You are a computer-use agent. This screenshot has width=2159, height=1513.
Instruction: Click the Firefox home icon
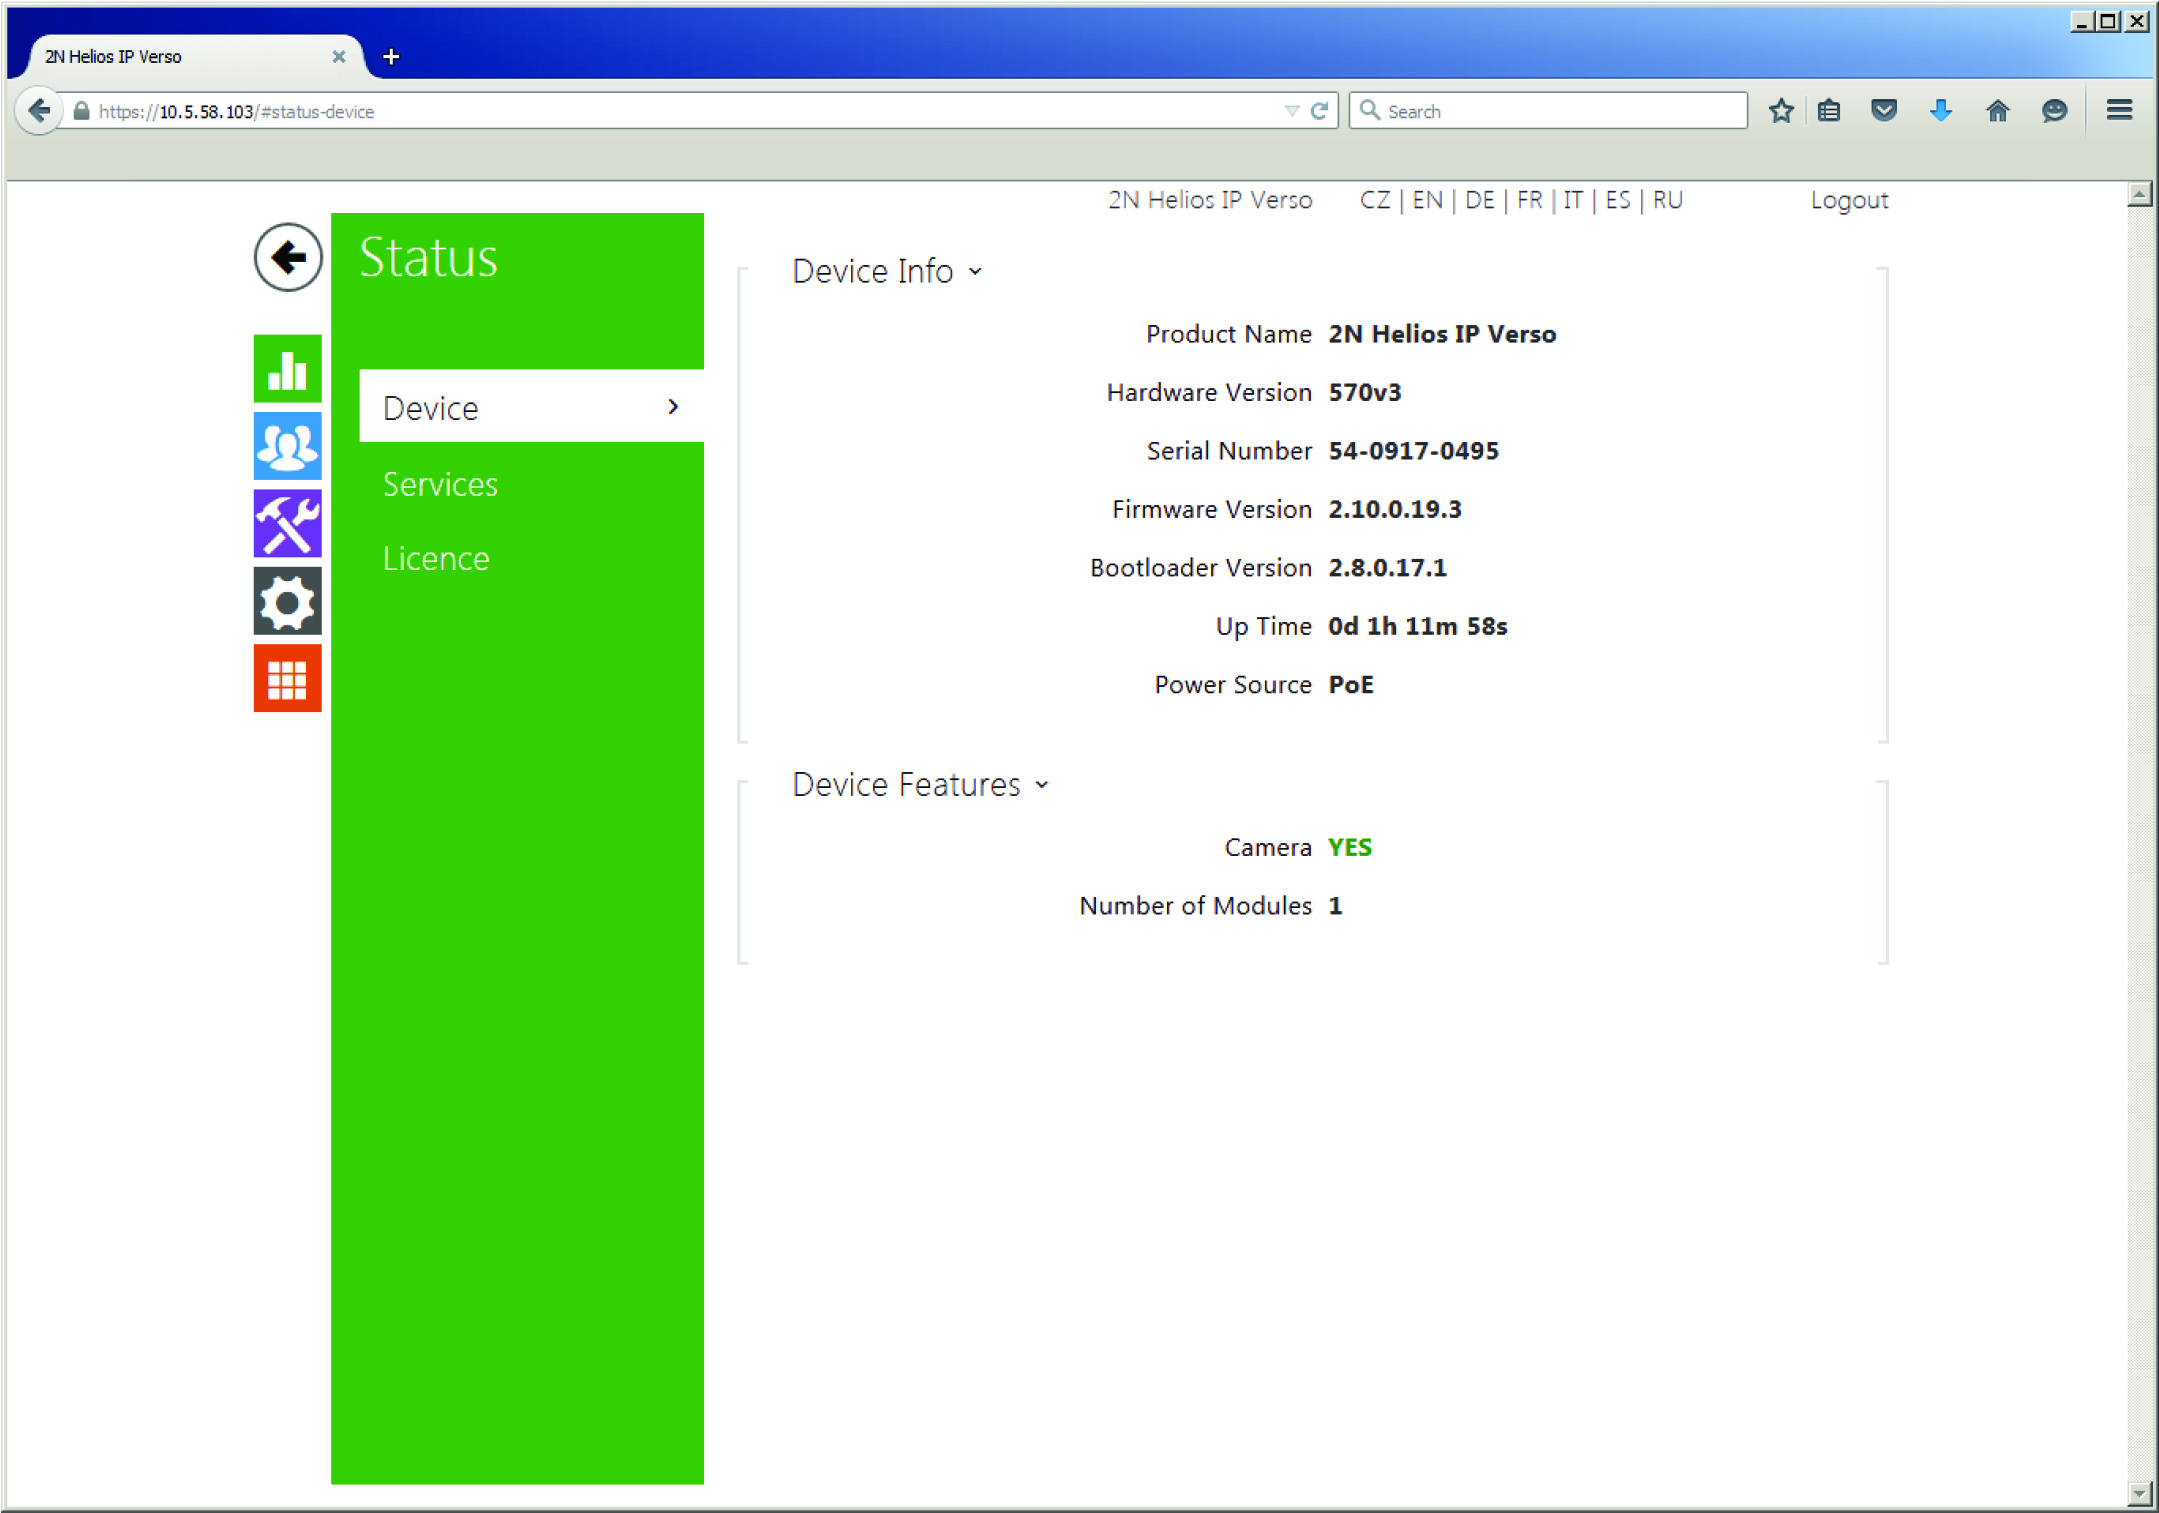tap(1997, 111)
